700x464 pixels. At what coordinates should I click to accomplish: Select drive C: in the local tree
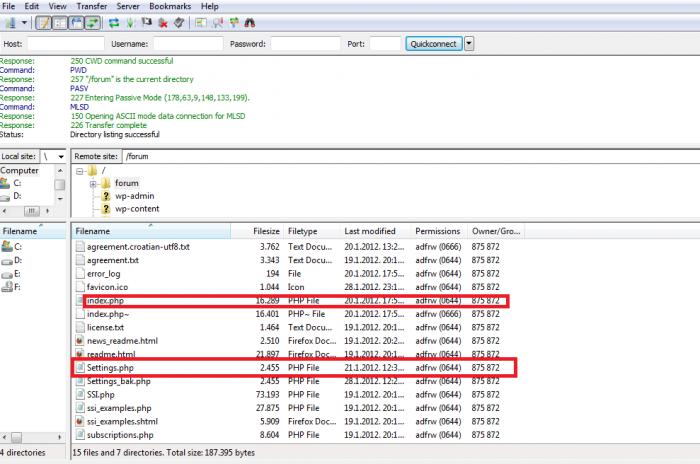tap(17, 183)
